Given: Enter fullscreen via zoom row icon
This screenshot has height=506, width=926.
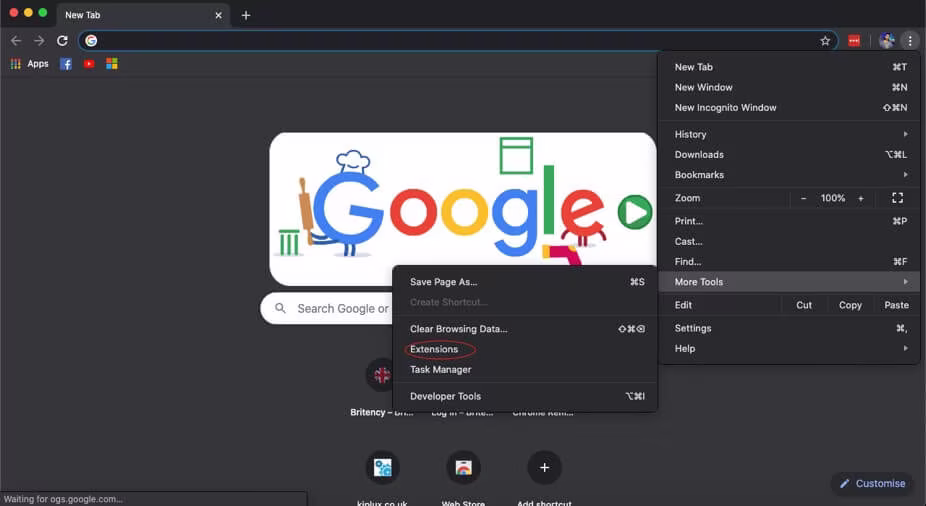Looking at the screenshot, I should coord(897,198).
